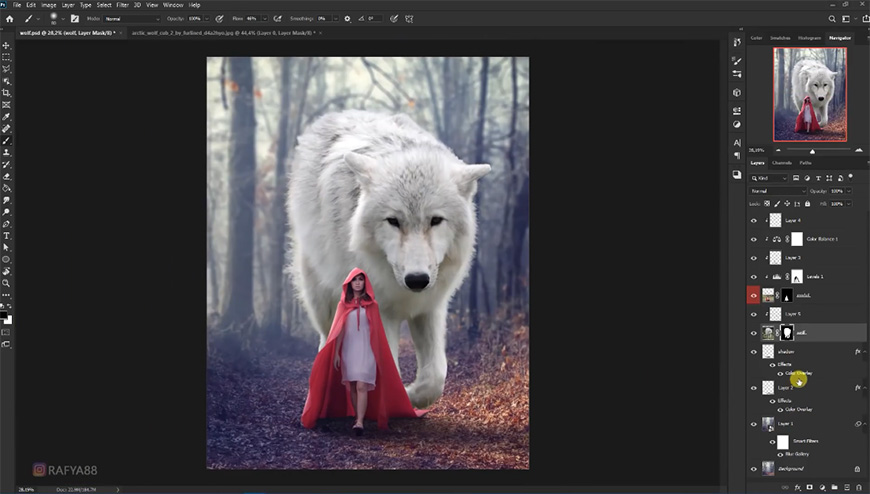Click Delete layer trash icon
The width and height of the screenshot is (870, 494).
[859, 487]
